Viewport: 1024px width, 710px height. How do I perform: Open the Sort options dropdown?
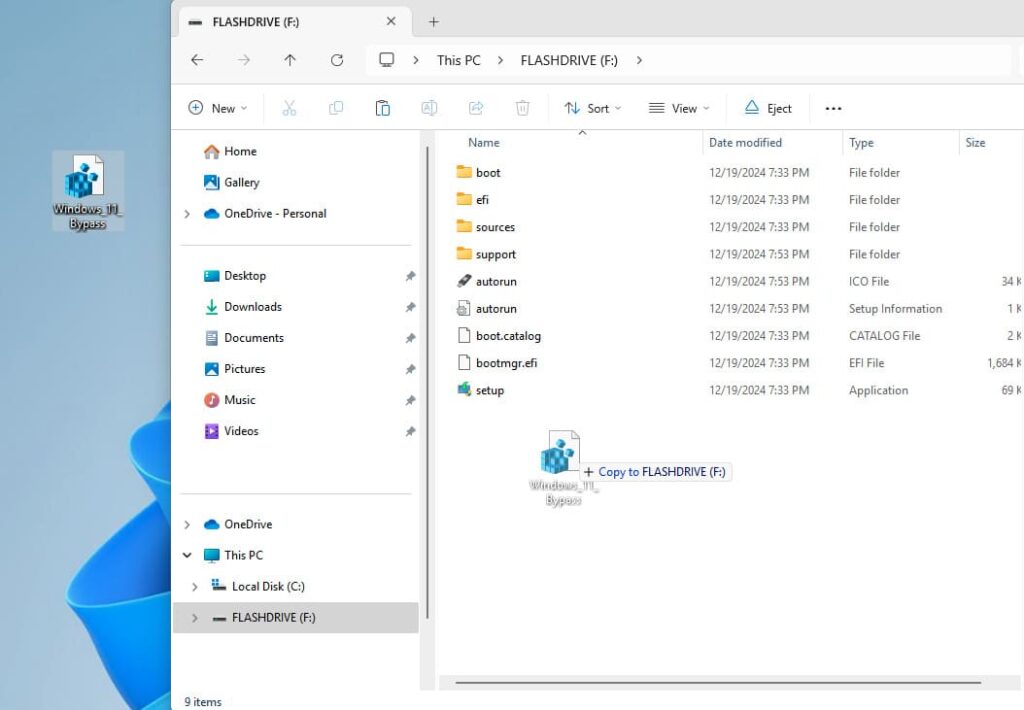tap(592, 108)
